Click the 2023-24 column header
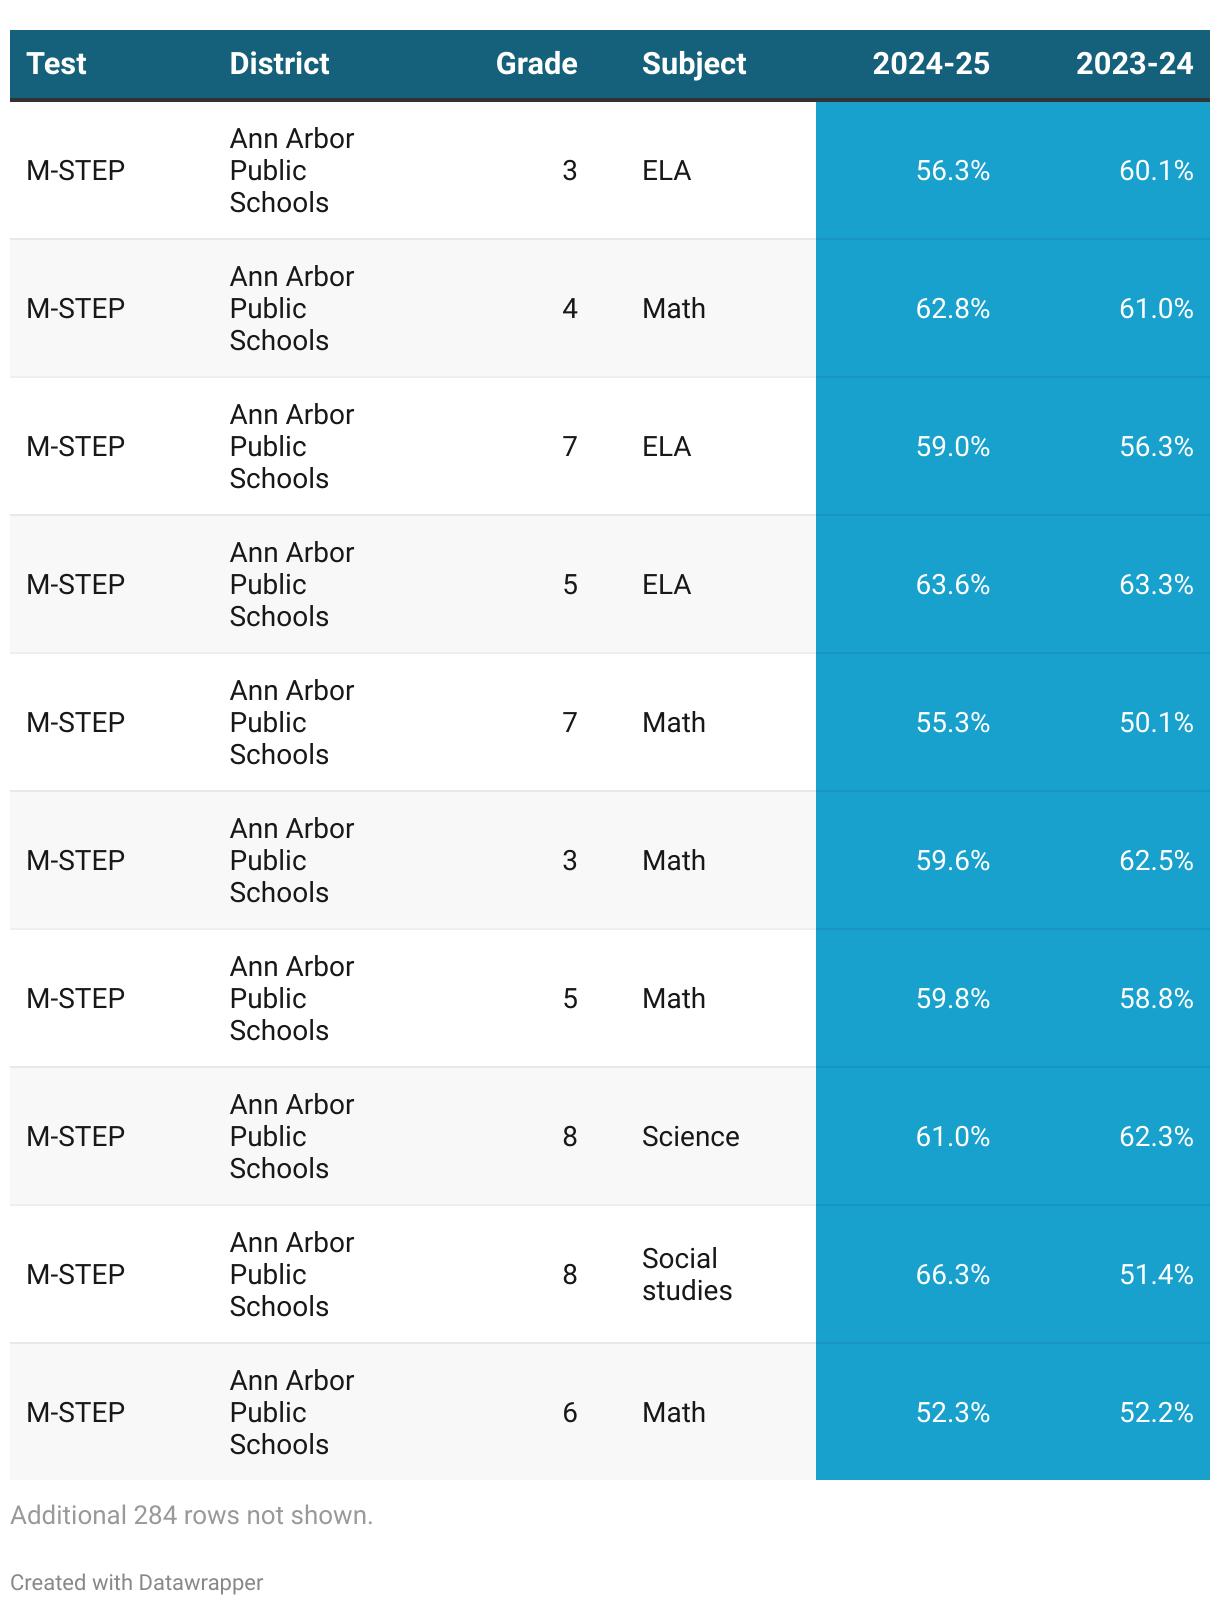This screenshot has height=1606, width=1220. [x=1134, y=64]
